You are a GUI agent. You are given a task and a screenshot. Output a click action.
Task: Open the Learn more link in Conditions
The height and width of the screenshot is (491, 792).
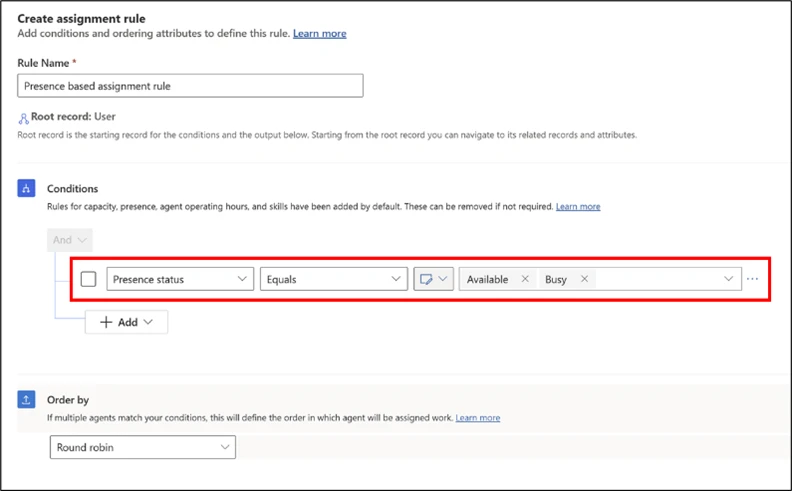[578, 206]
